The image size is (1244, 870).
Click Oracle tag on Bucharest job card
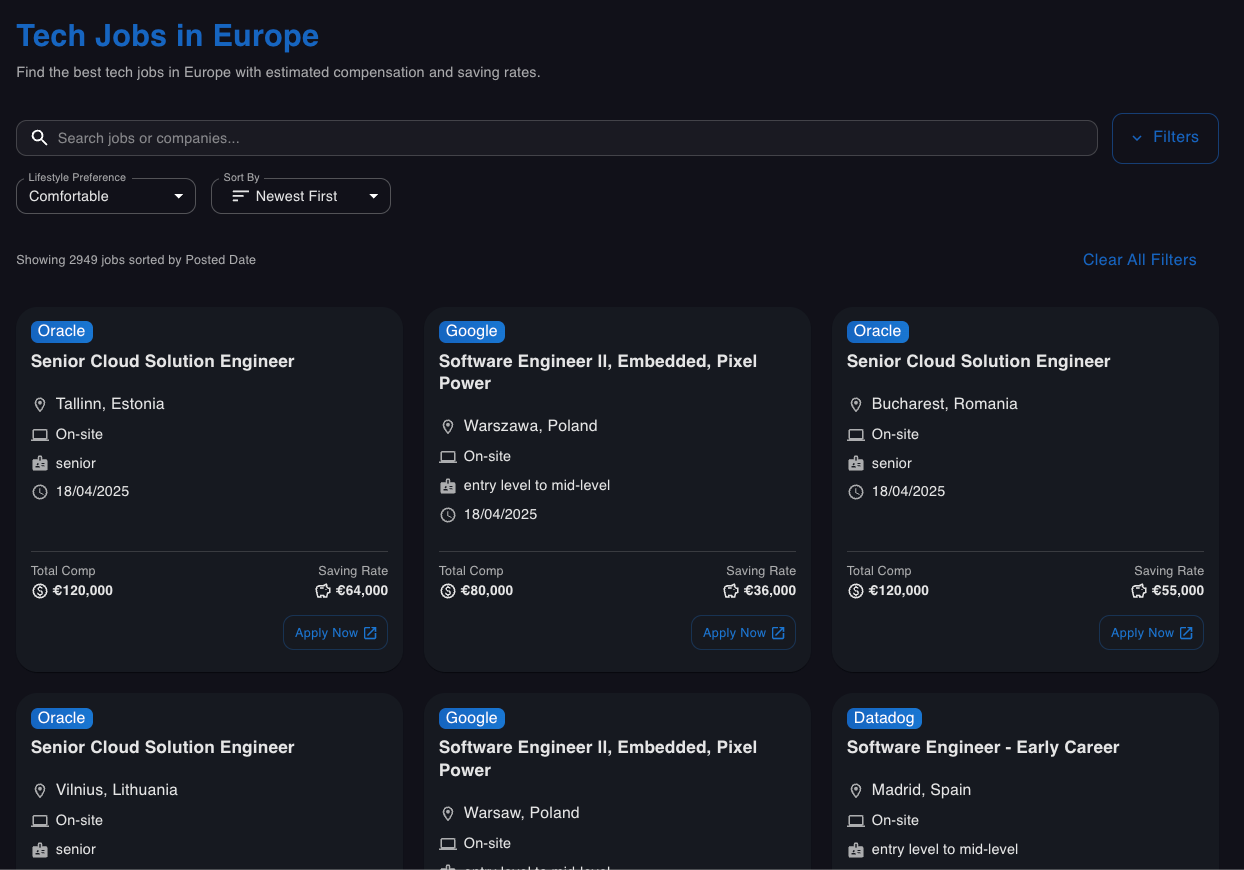[878, 331]
